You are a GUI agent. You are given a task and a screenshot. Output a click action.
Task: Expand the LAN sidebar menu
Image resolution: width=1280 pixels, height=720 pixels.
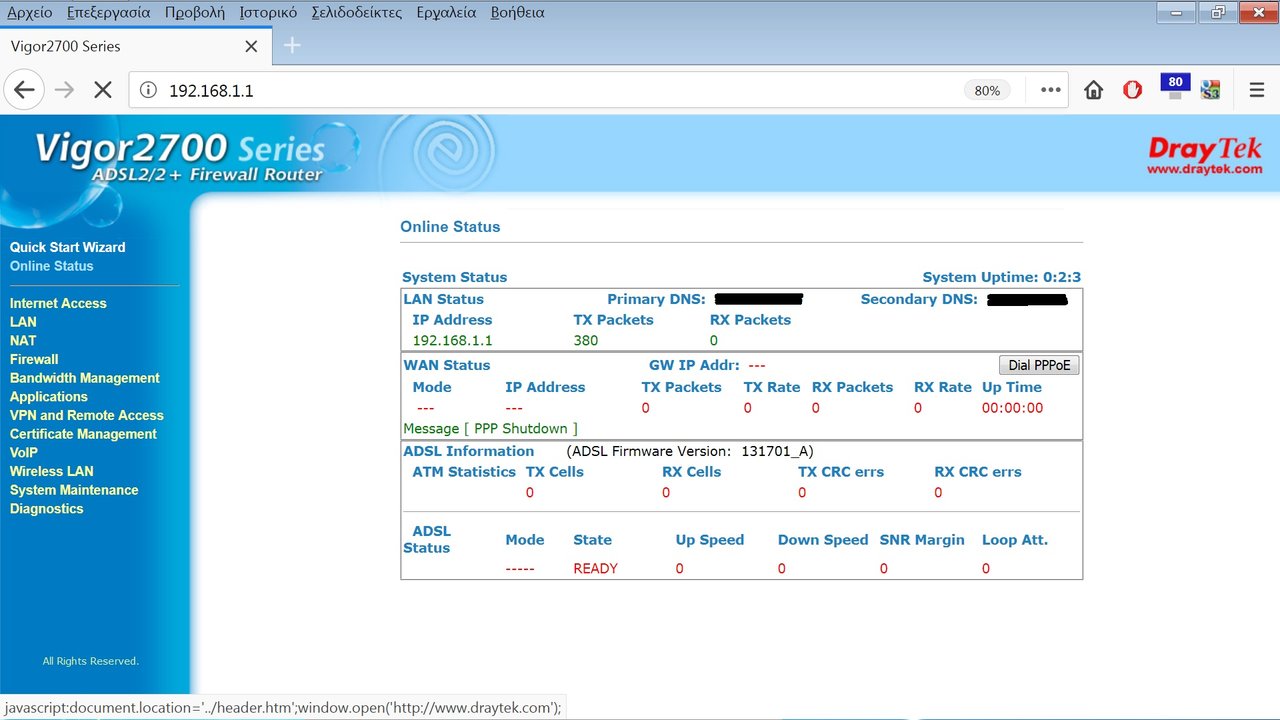click(x=23, y=322)
